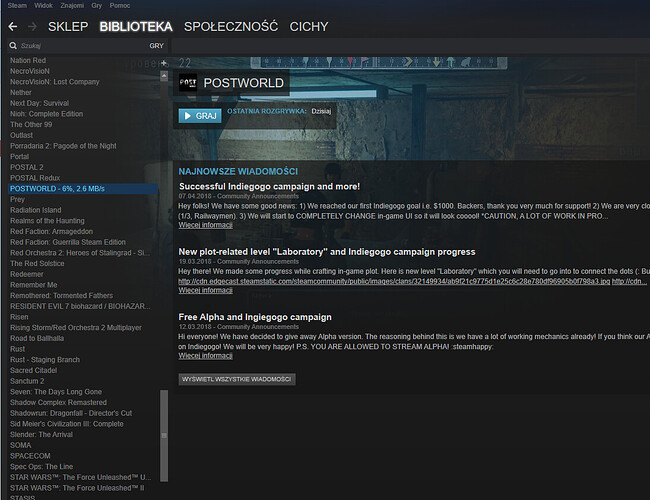Select Spec Ops: The Line
This screenshot has width=650, height=500.
(41, 467)
